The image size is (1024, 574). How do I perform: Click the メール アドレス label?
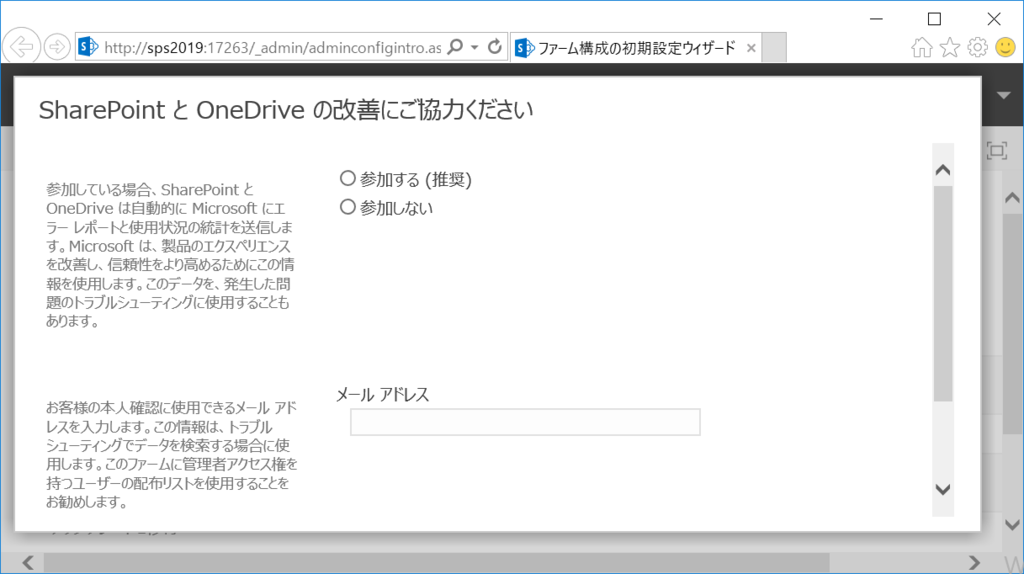[x=383, y=394]
